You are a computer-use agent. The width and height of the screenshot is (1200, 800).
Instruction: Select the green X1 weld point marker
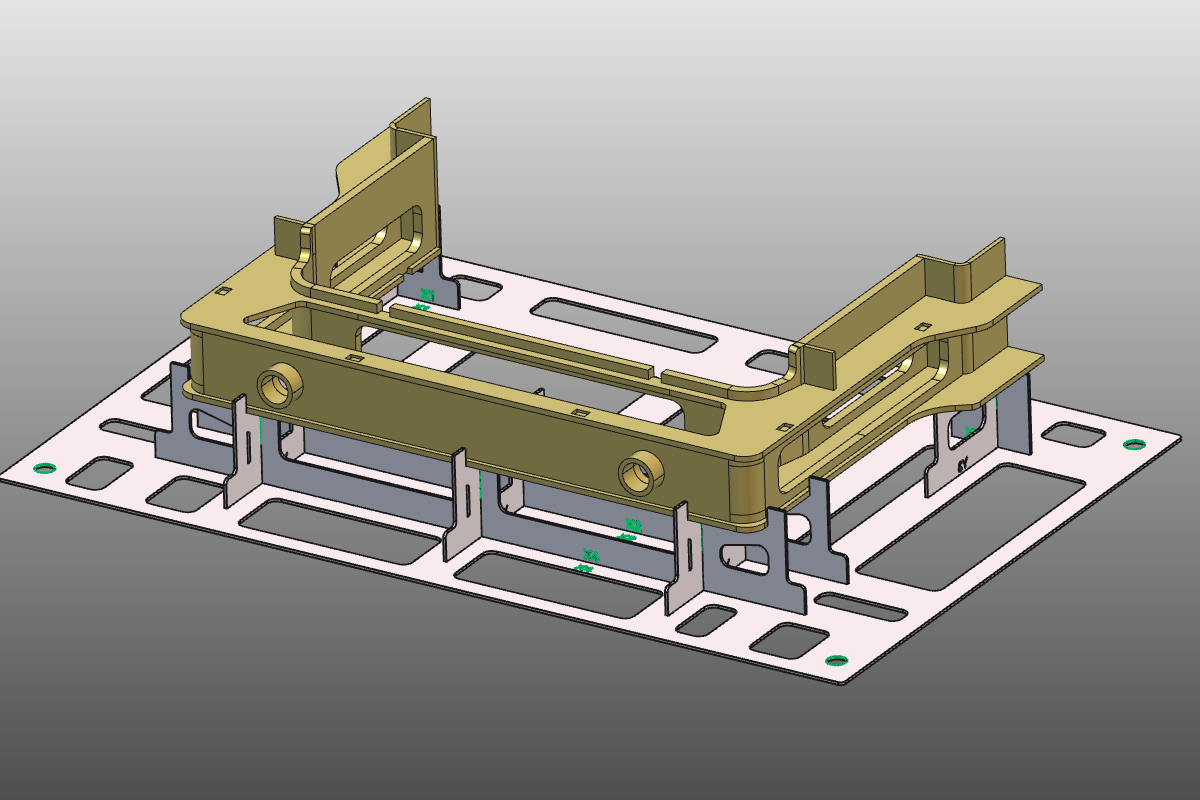[x=426, y=294]
